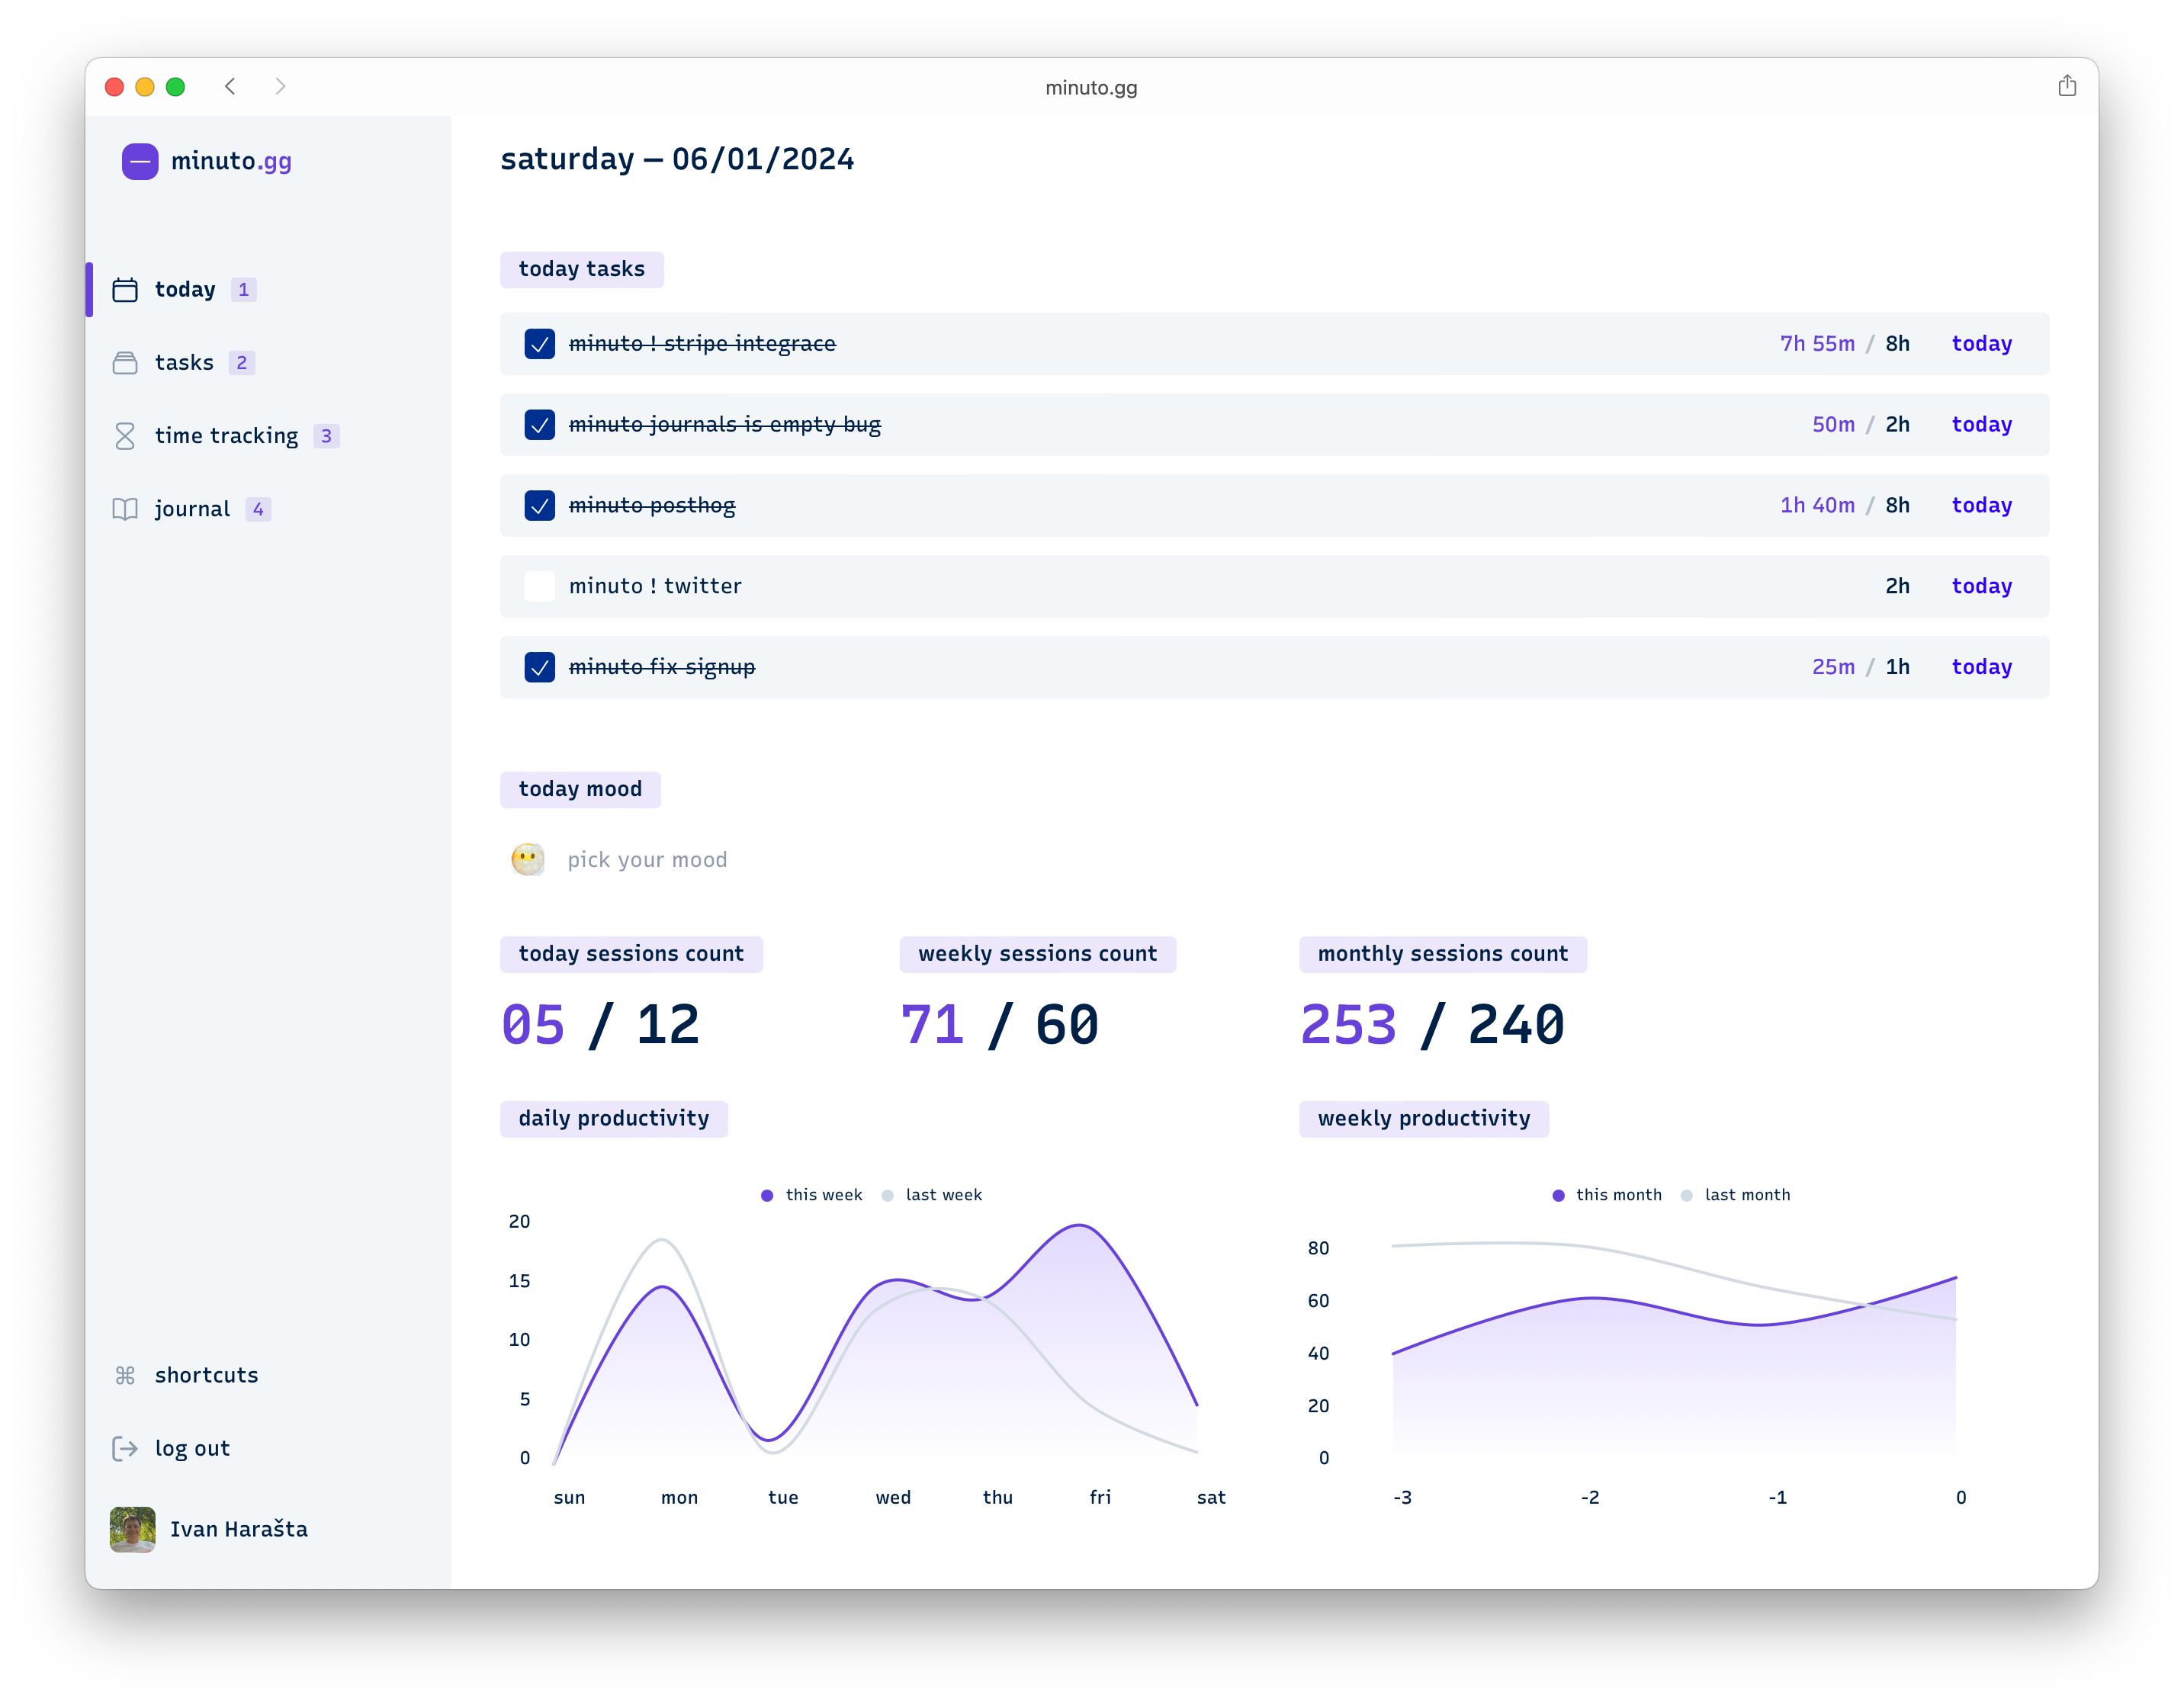Click the journal book icon

[125, 509]
